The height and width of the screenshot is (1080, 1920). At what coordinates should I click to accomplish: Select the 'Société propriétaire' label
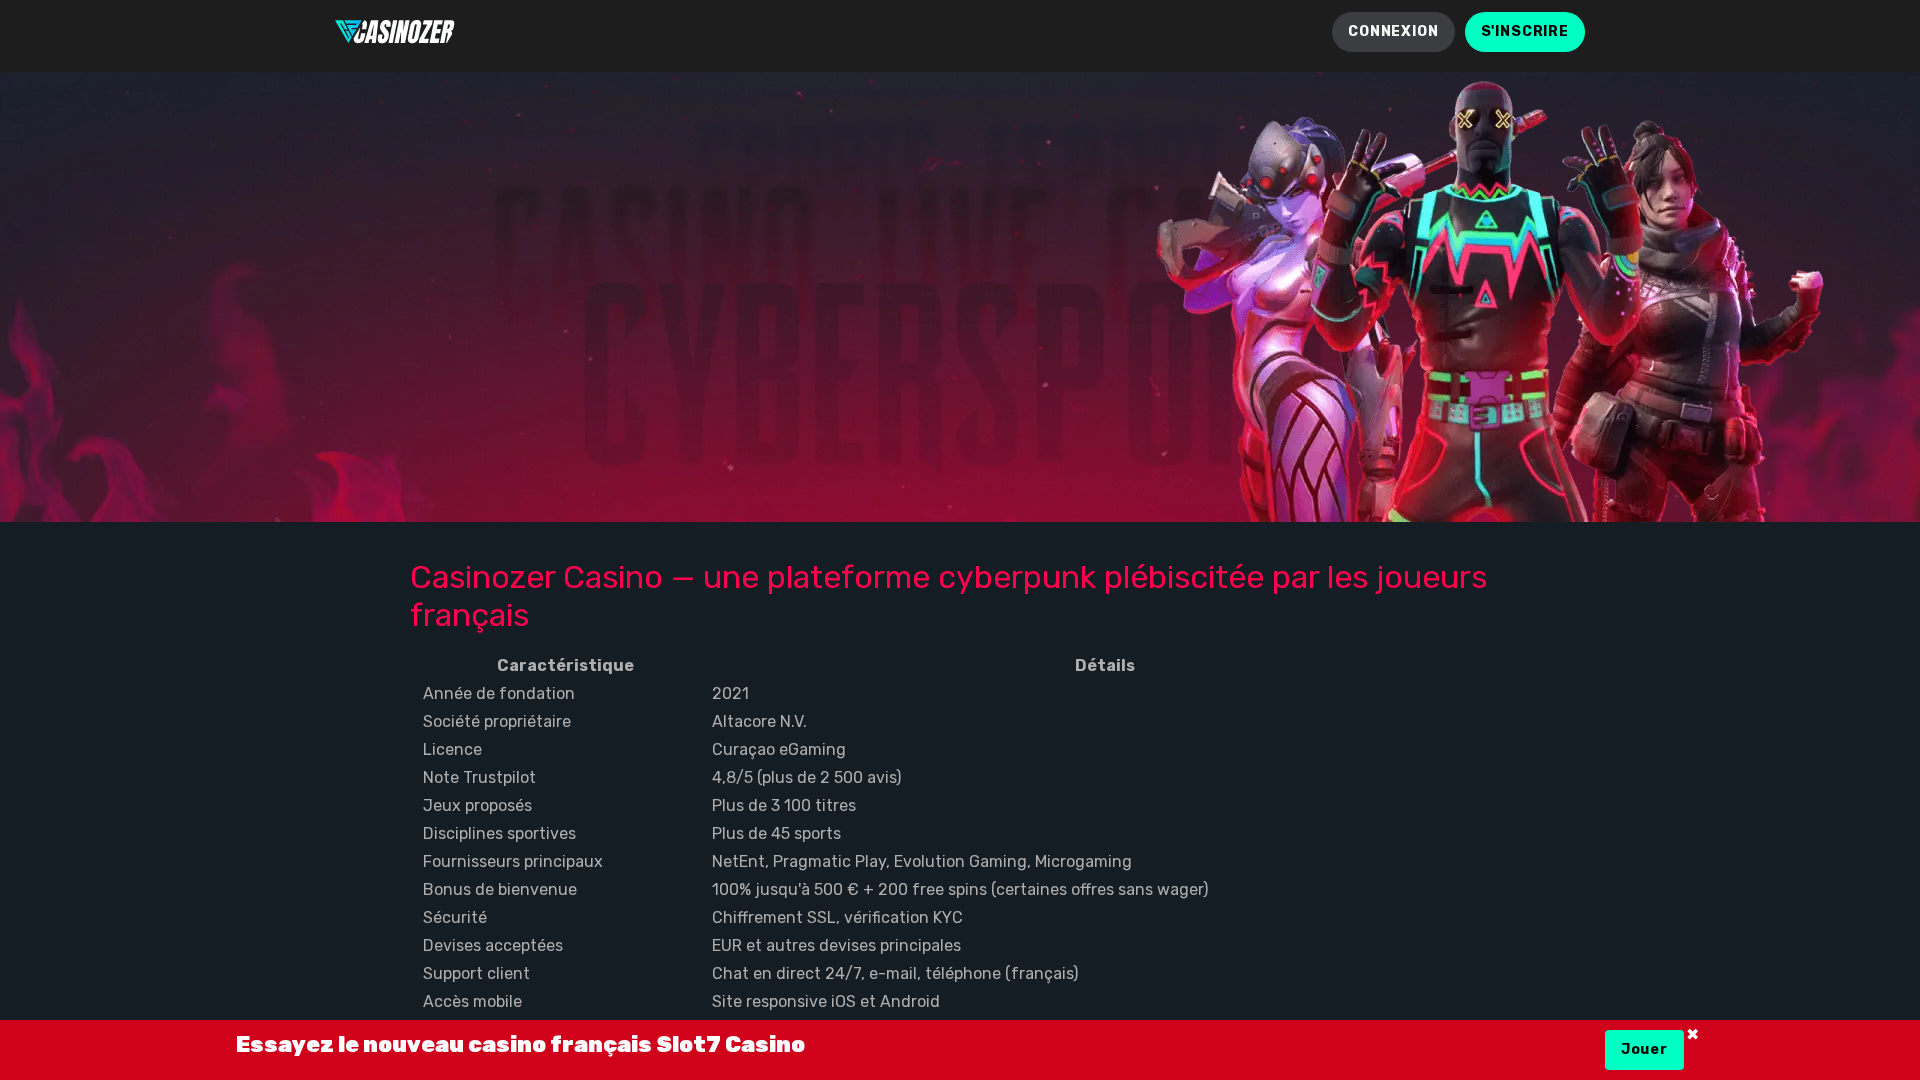(x=497, y=722)
